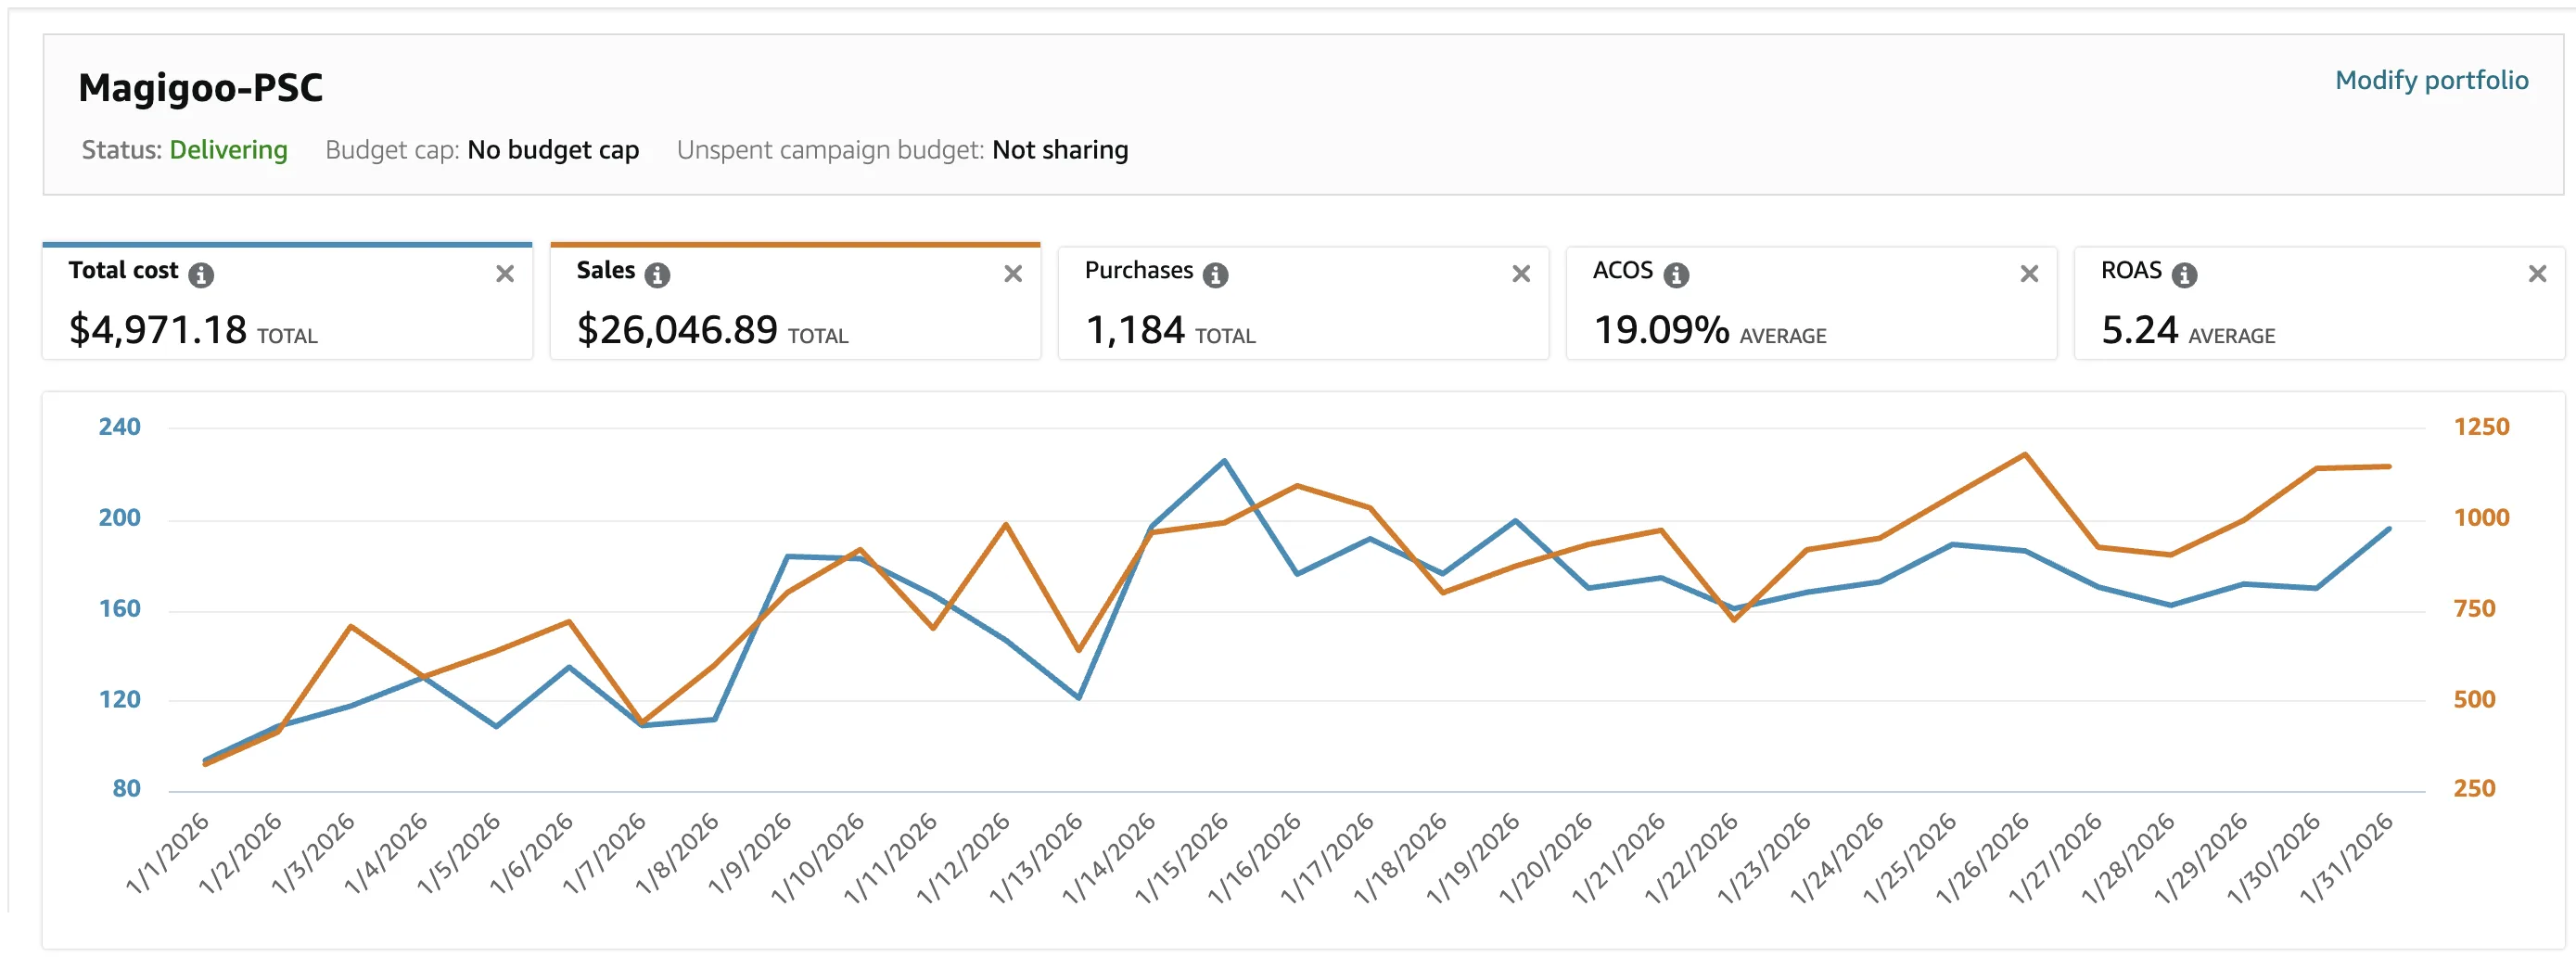The image size is (2576, 957).
Task: Click the Purchases info icon
Action: tap(1215, 275)
